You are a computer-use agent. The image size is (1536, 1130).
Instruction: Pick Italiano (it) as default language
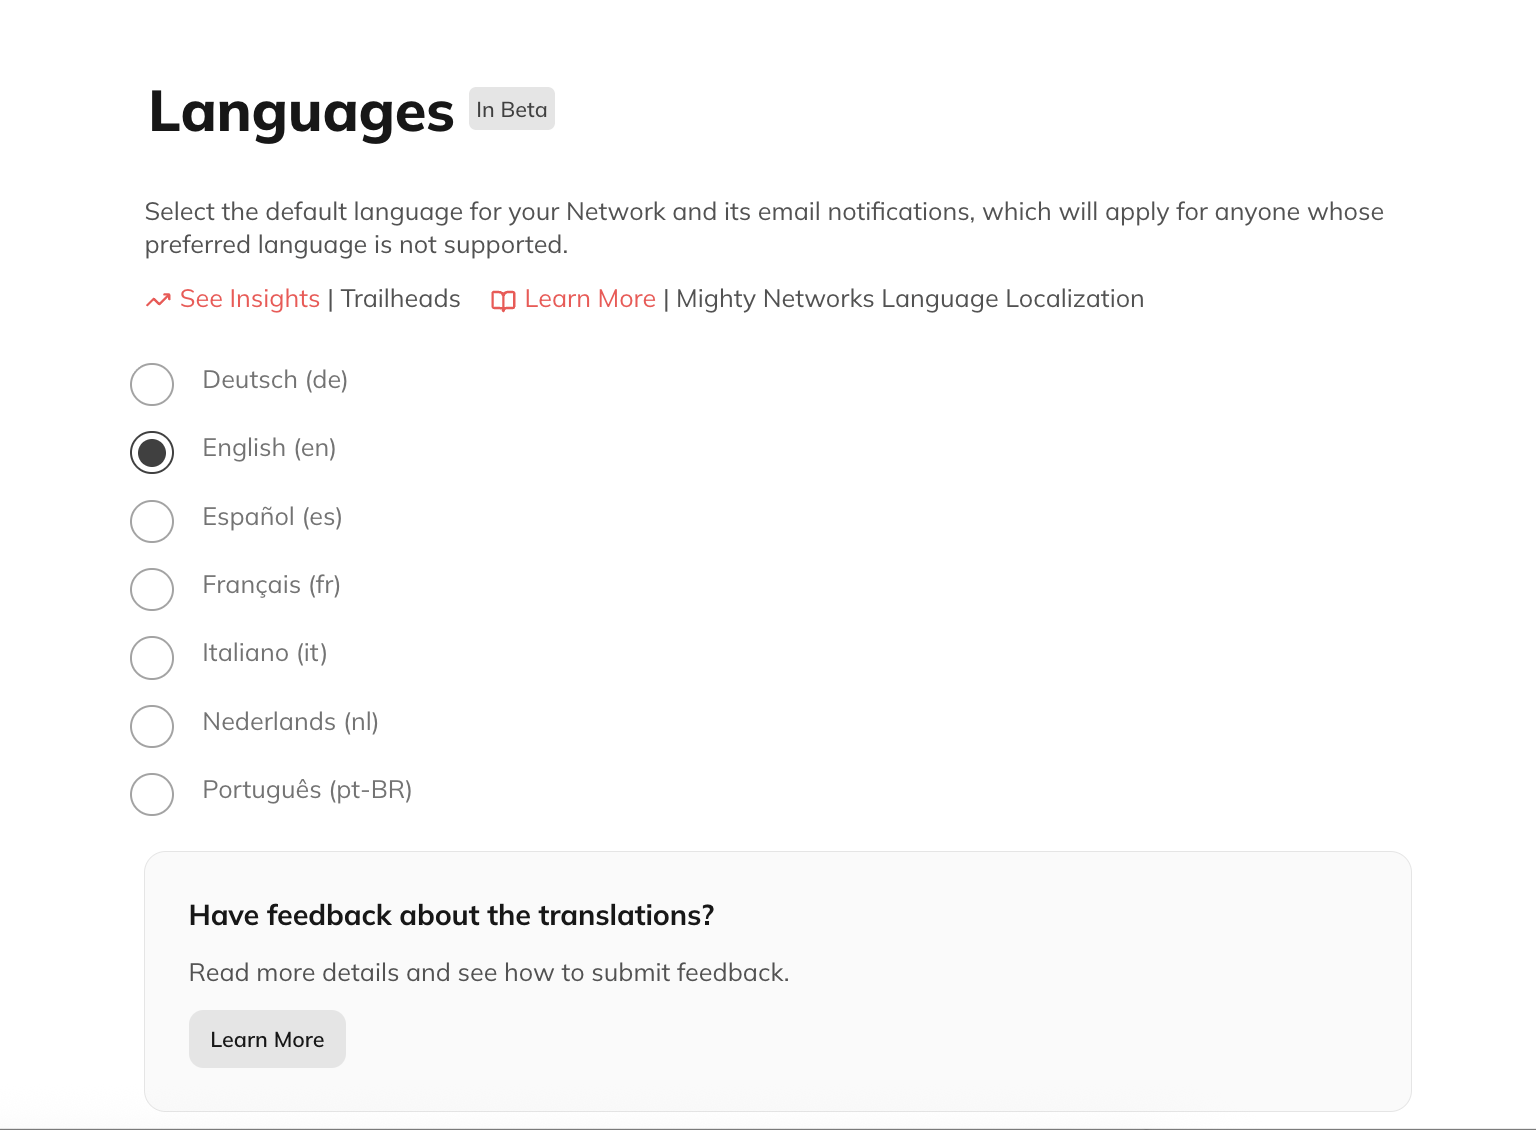(x=152, y=657)
